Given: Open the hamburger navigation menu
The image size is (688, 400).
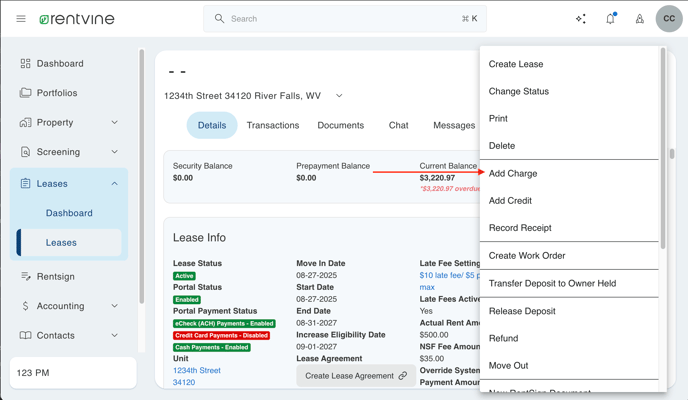Looking at the screenshot, I should pos(21,19).
